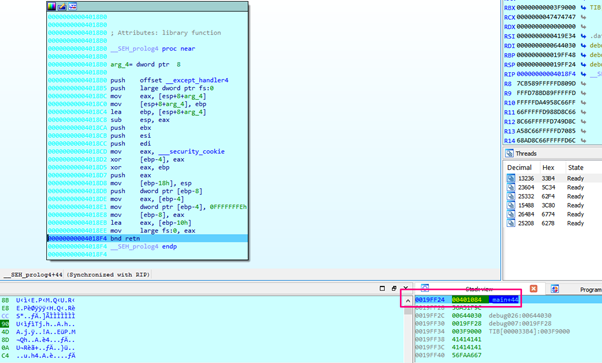Screen dimensions: 602x363
Task: Click the Program Segmentation tab icon
Action: pos(555,289)
